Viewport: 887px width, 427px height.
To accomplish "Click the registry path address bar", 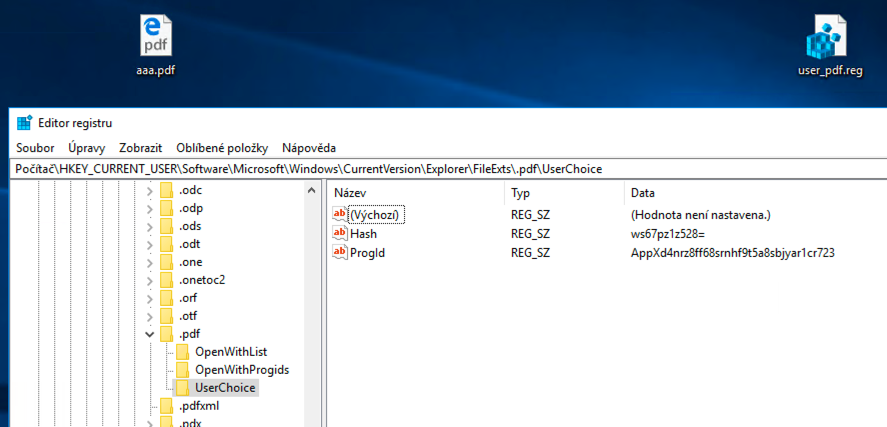I will tap(449, 169).
